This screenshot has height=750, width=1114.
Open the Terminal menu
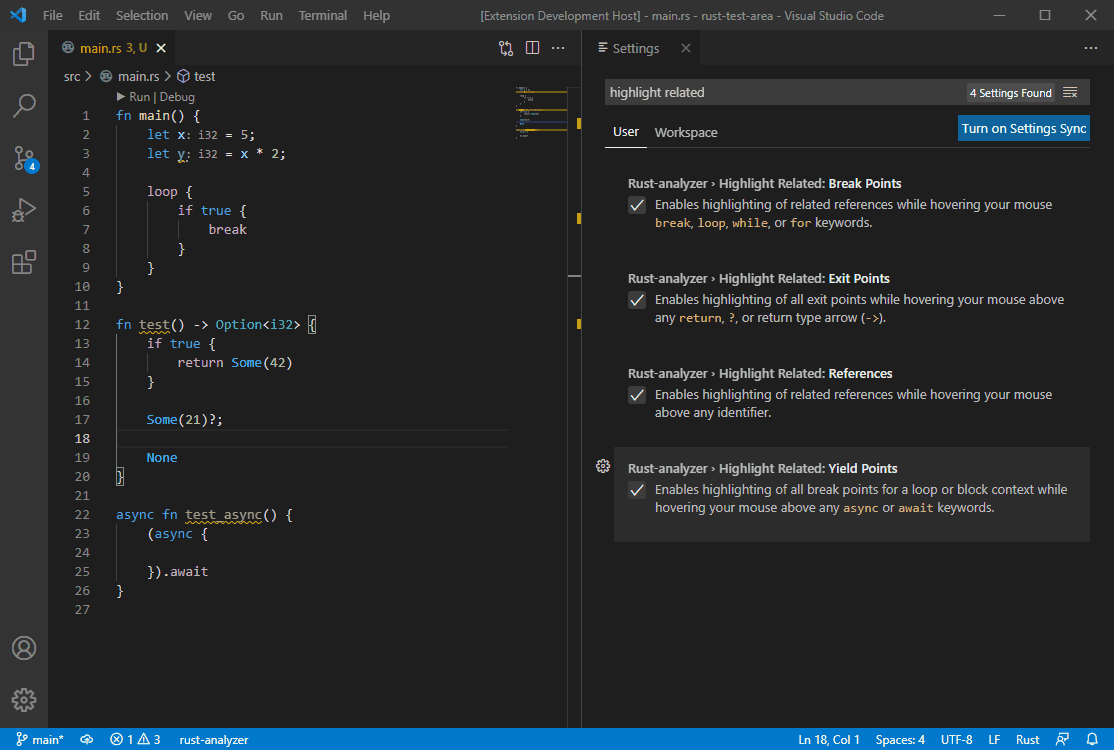[323, 16]
